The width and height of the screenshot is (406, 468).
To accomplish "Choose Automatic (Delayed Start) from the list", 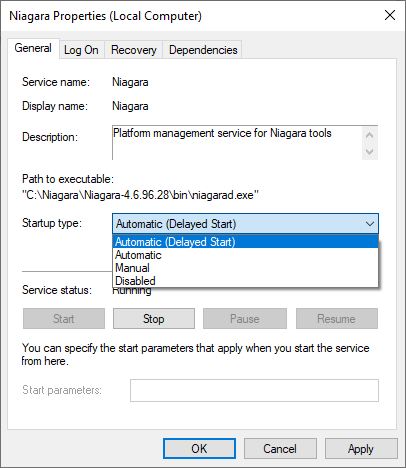I will [245, 242].
